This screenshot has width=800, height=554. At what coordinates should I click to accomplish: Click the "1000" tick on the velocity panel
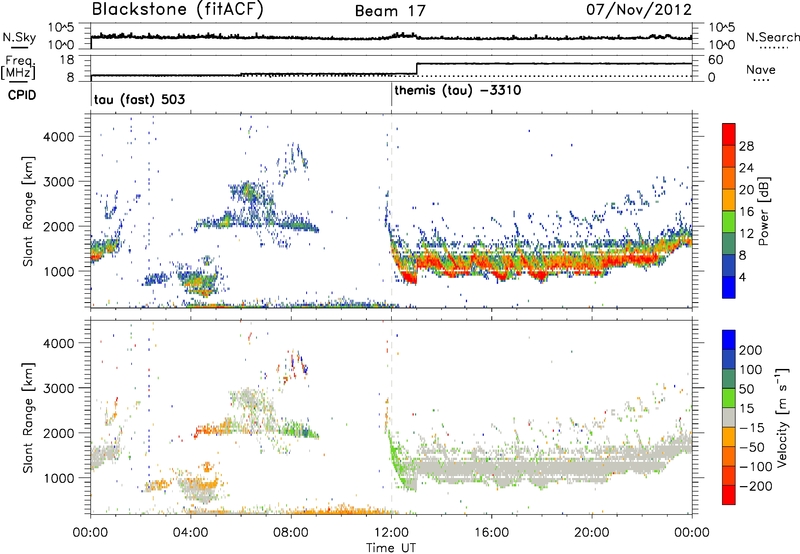click(x=58, y=478)
